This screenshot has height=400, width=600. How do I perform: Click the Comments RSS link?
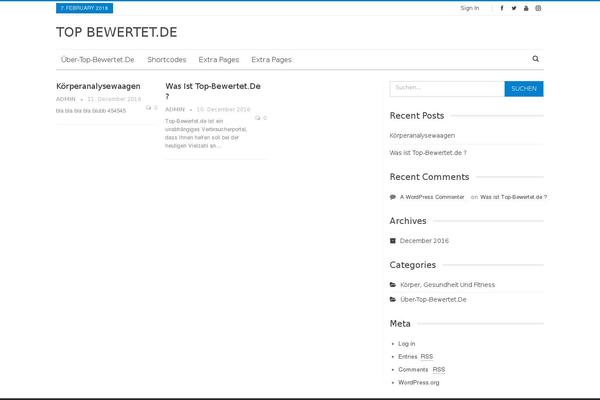coord(422,370)
